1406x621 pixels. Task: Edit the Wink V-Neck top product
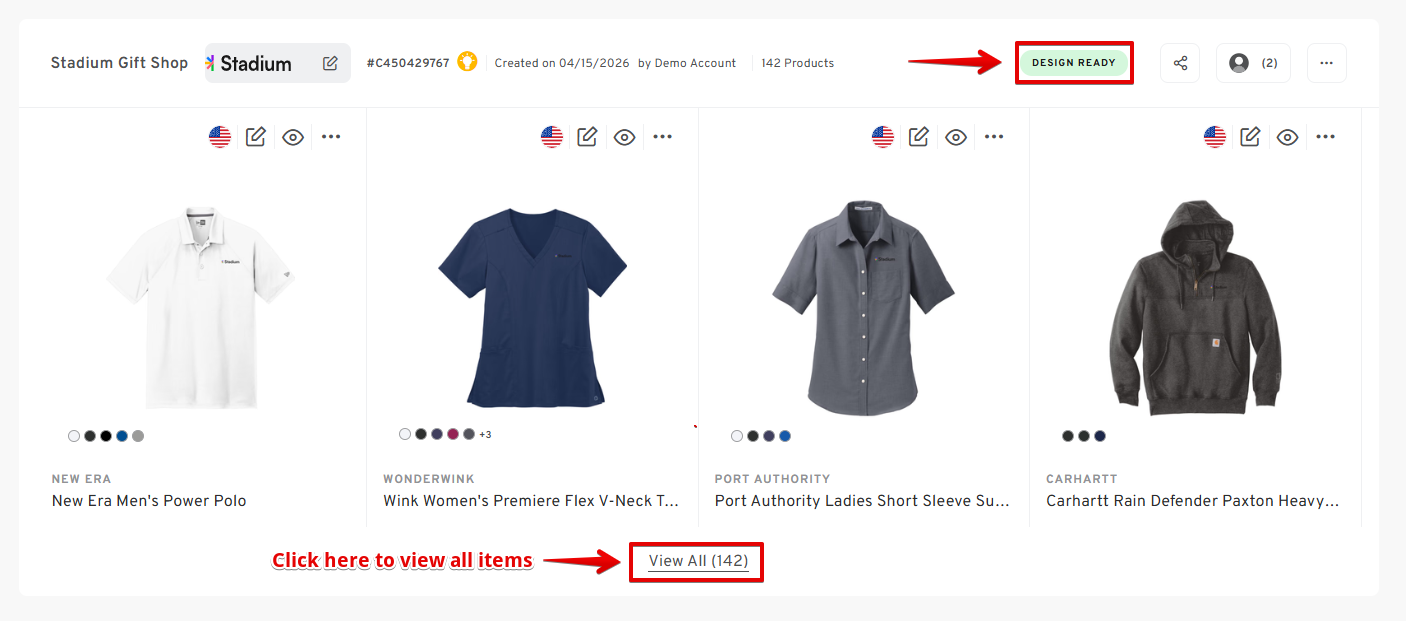tap(587, 137)
